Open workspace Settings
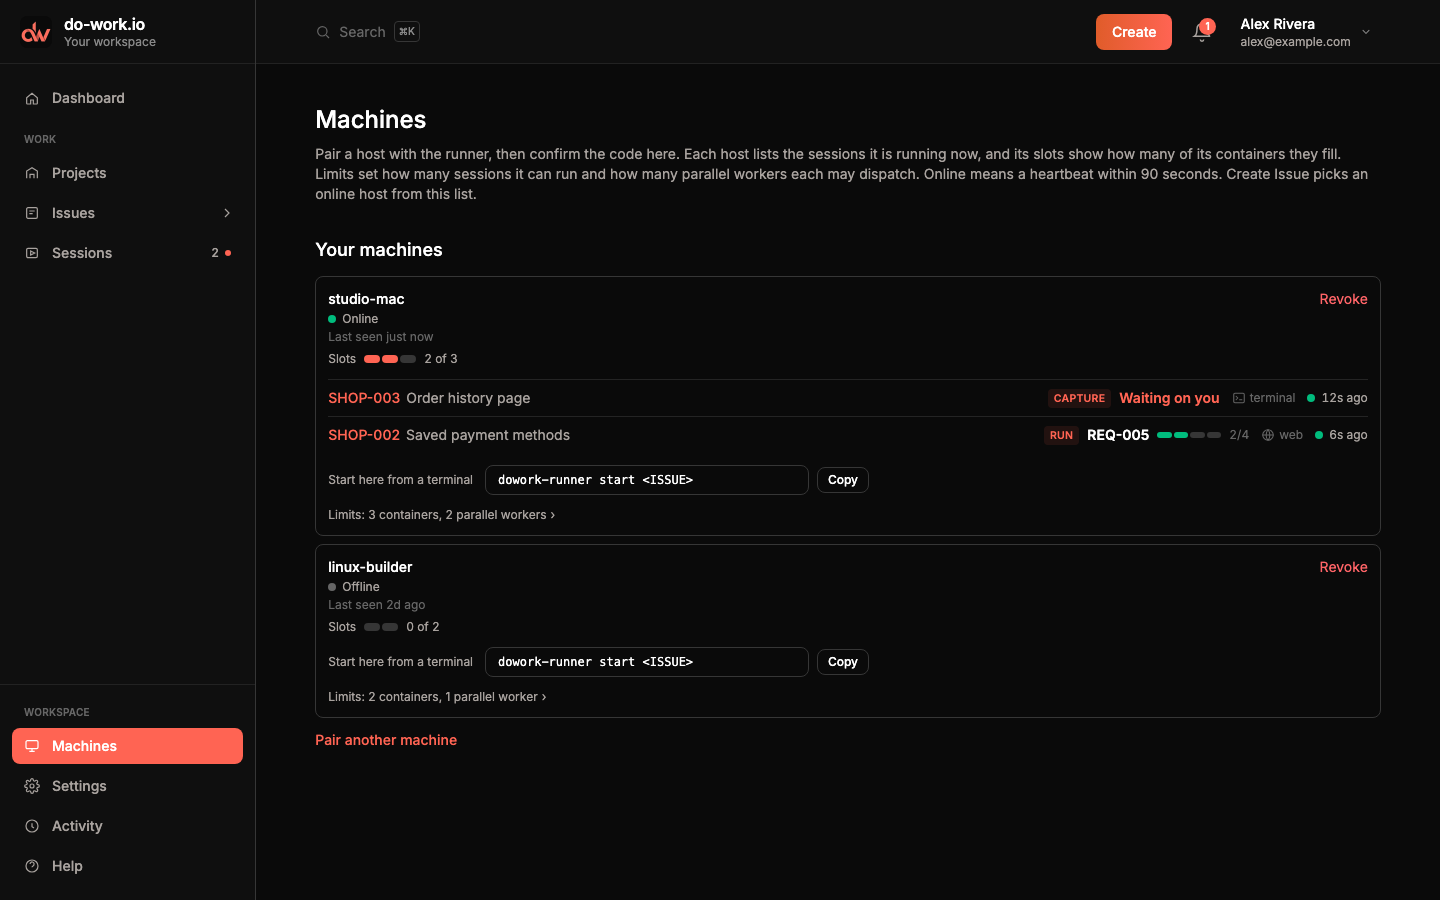1440x900 pixels. (x=128, y=786)
